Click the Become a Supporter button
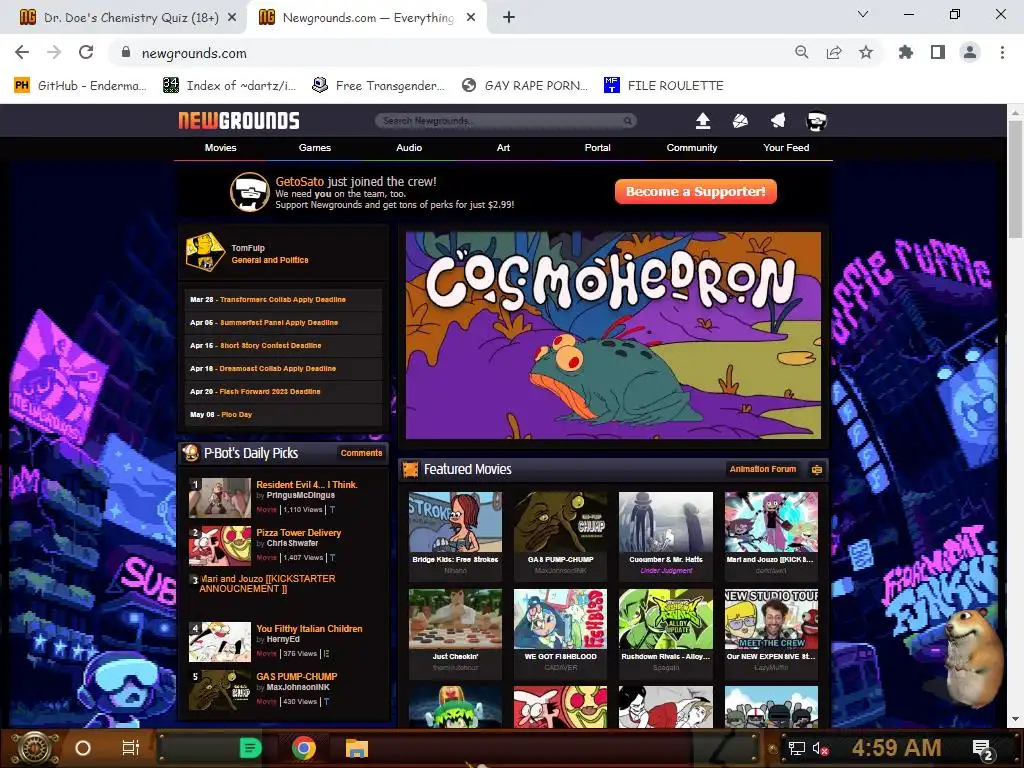The width and height of the screenshot is (1024, 768). tap(696, 191)
